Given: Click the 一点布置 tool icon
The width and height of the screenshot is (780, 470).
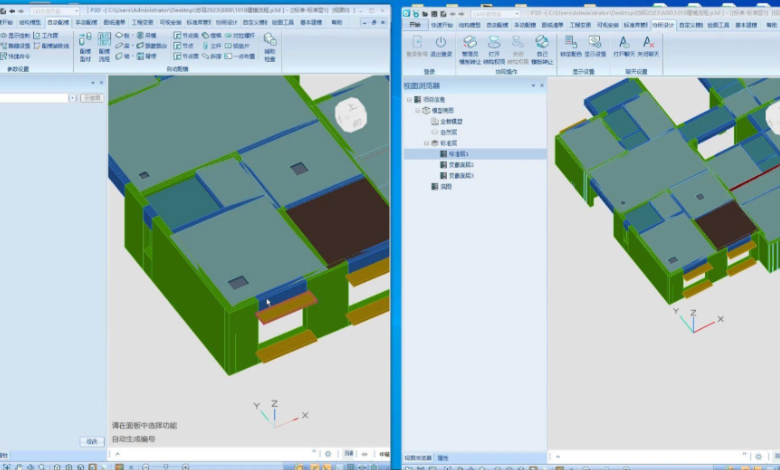Looking at the screenshot, I should coord(228,56).
